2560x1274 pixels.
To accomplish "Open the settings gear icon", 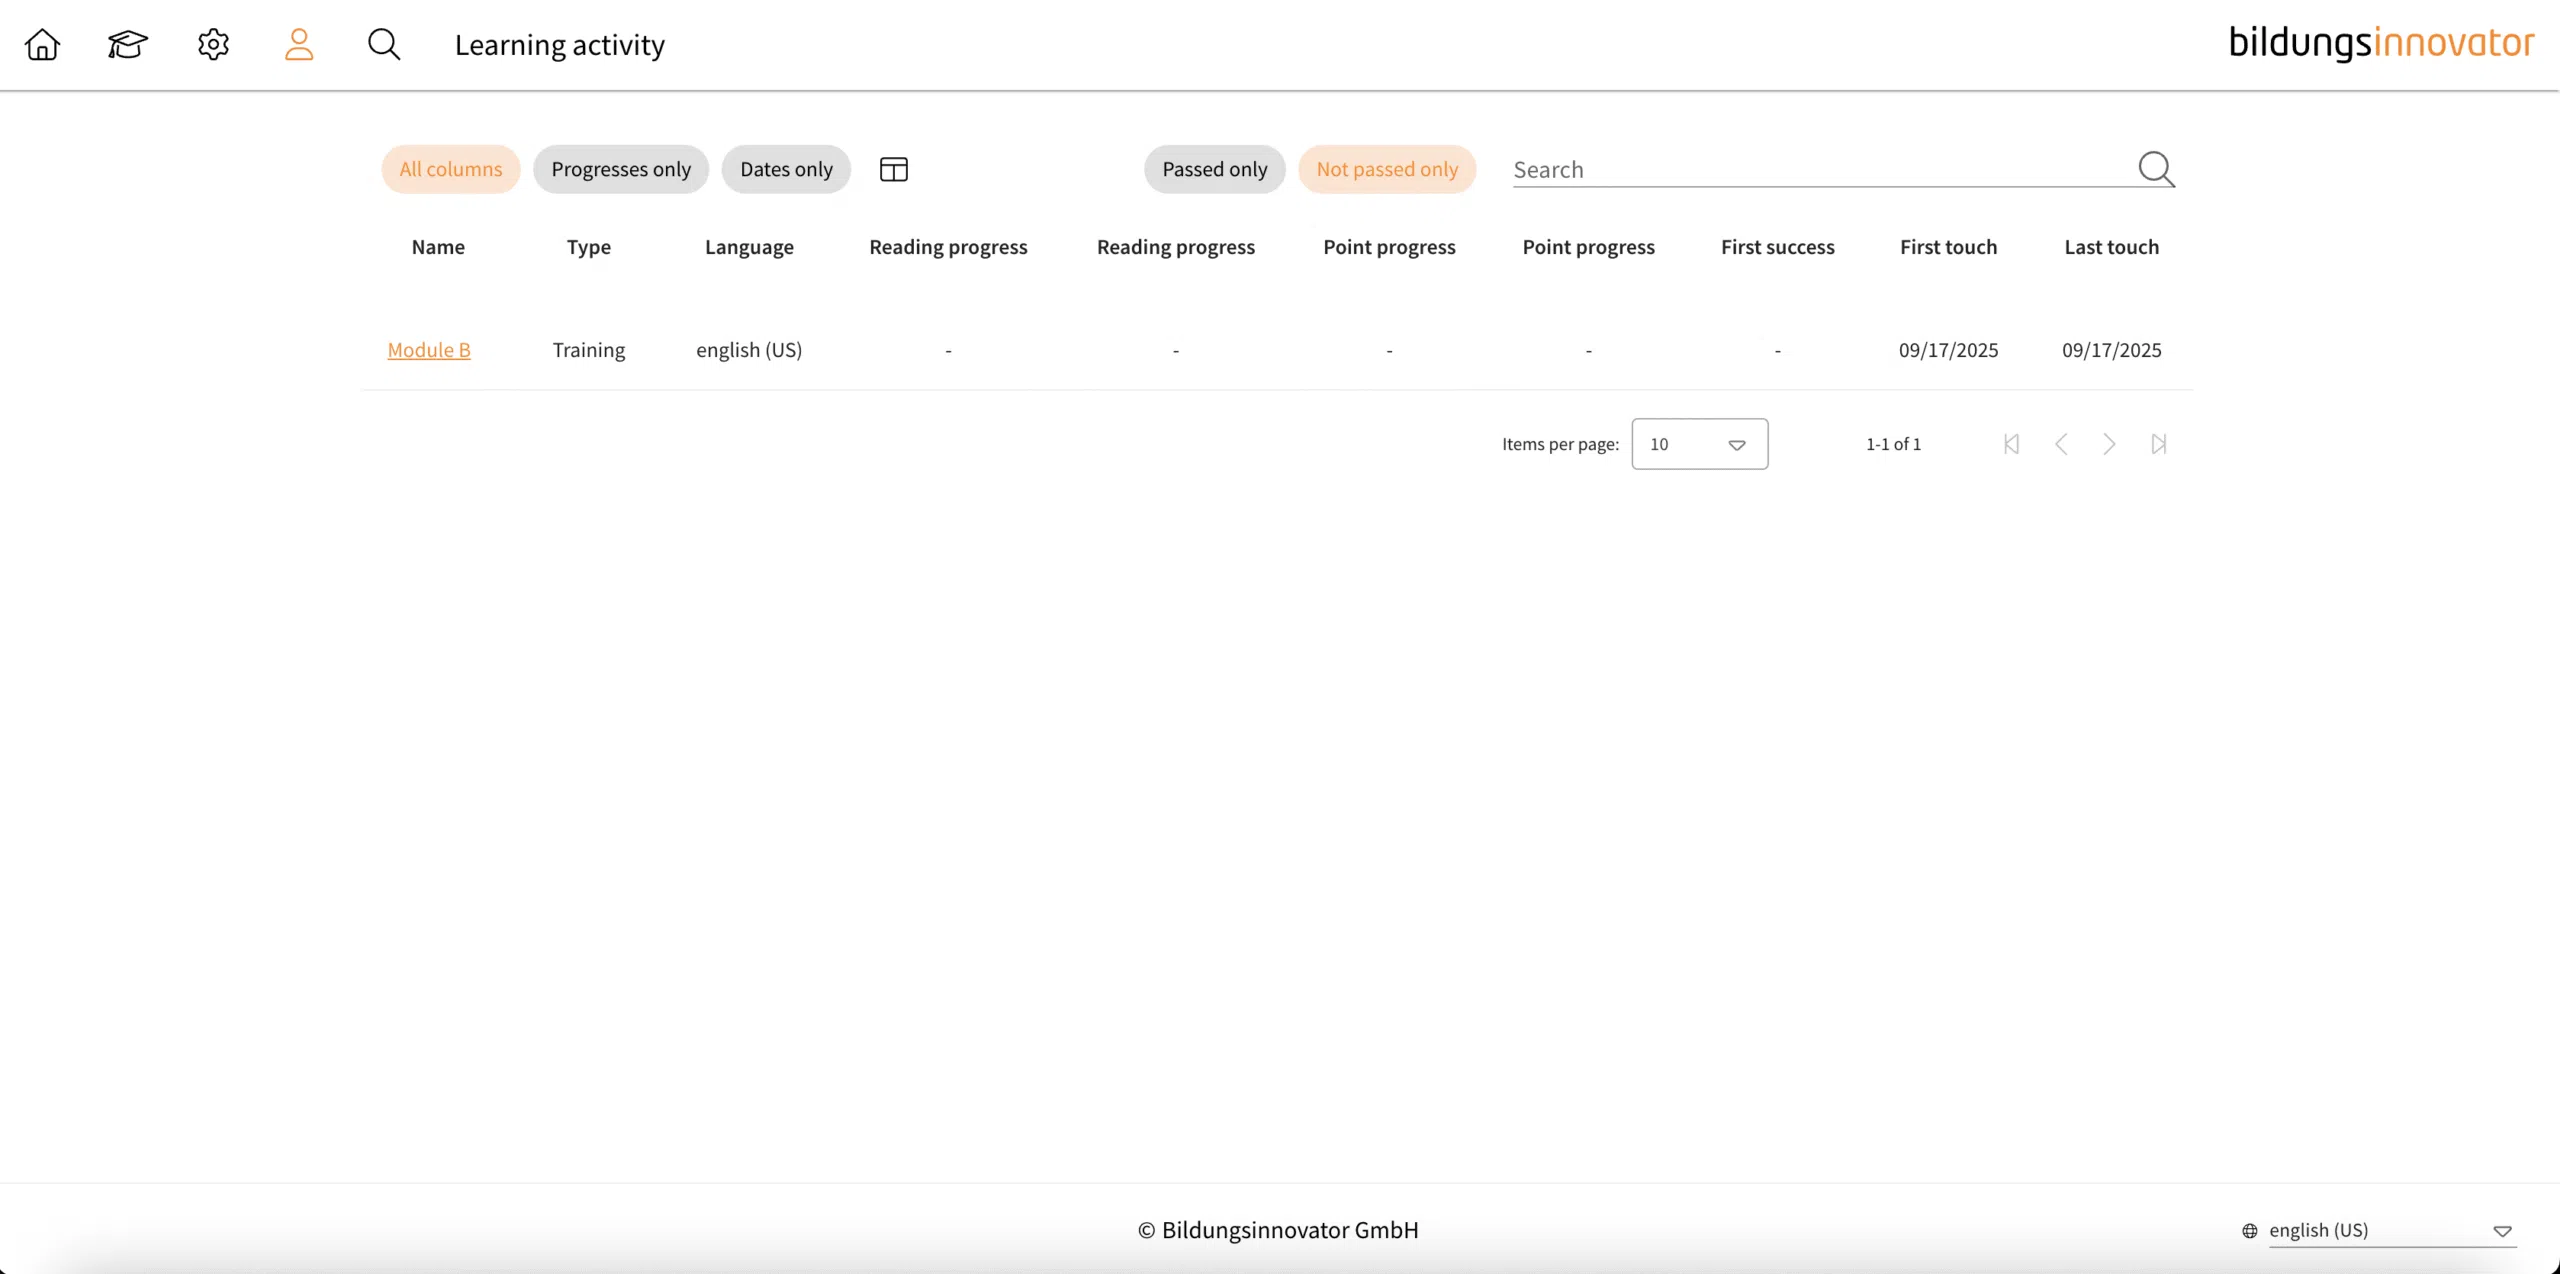I will (x=213, y=44).
